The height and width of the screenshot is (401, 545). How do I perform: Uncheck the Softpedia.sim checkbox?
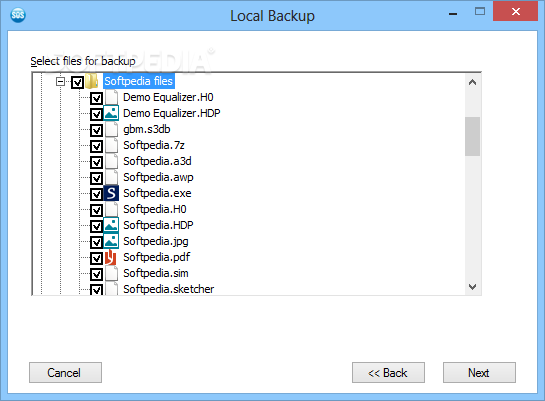pyautogui.click(x=96, y=274)
